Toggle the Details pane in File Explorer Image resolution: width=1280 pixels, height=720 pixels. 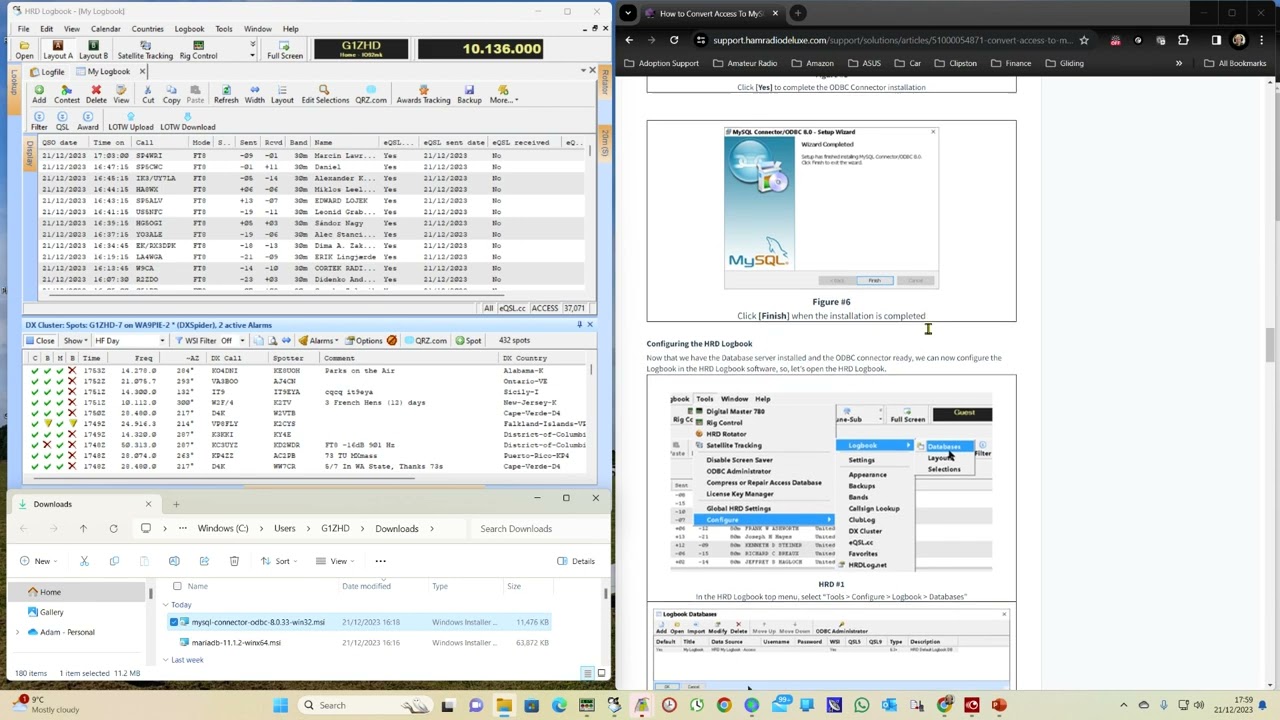click(576, 561)
